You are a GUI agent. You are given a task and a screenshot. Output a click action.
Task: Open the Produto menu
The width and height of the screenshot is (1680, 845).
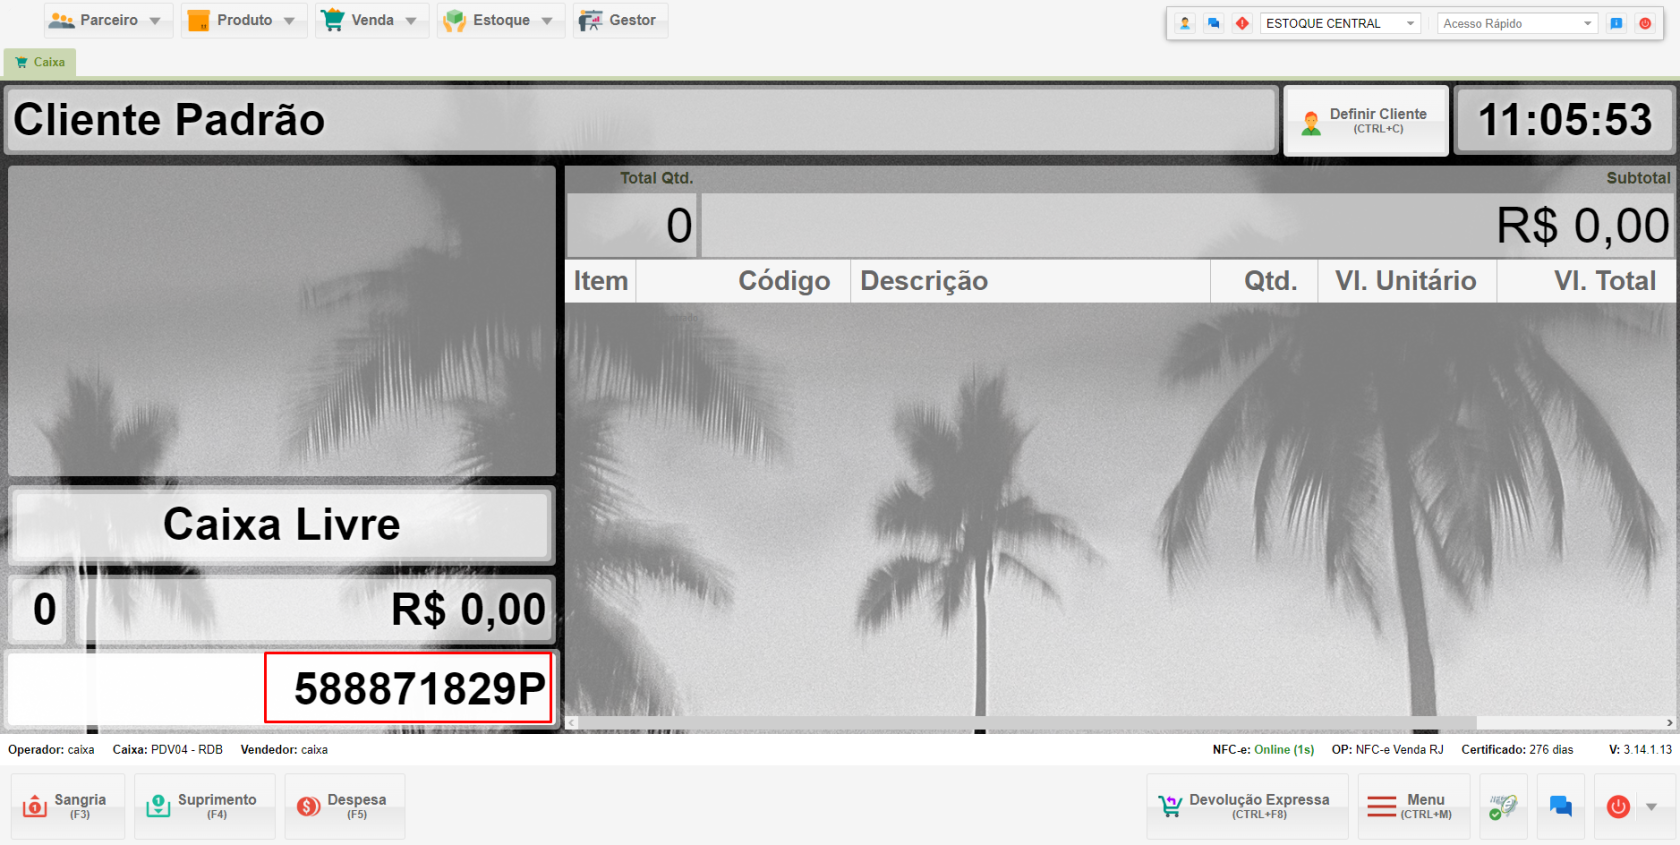pyautogui.click(x=244, y=20)
